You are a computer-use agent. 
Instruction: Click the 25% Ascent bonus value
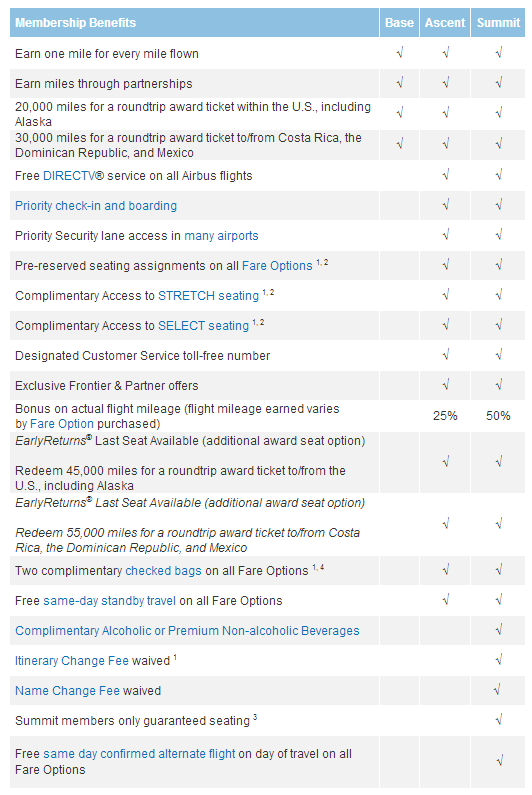[x=445, y=416]
